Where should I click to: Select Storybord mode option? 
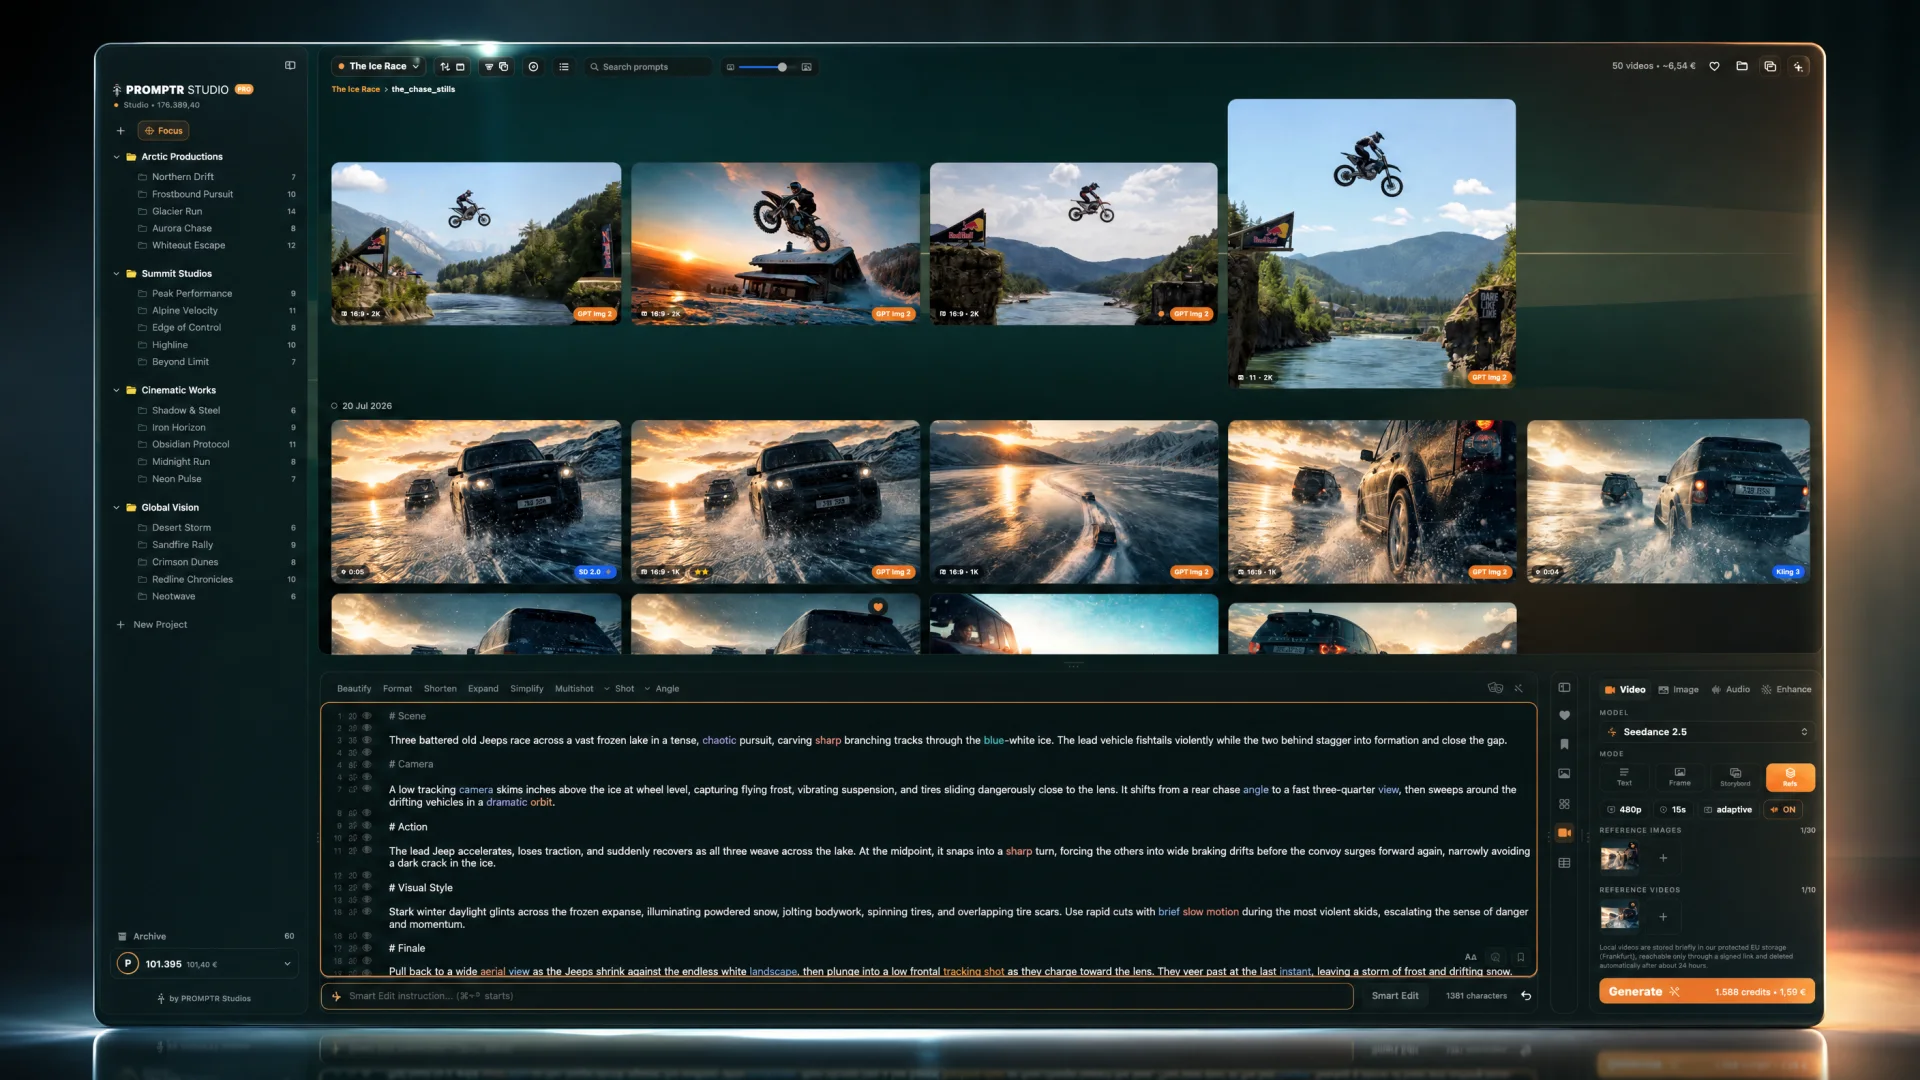(1735, 777)
